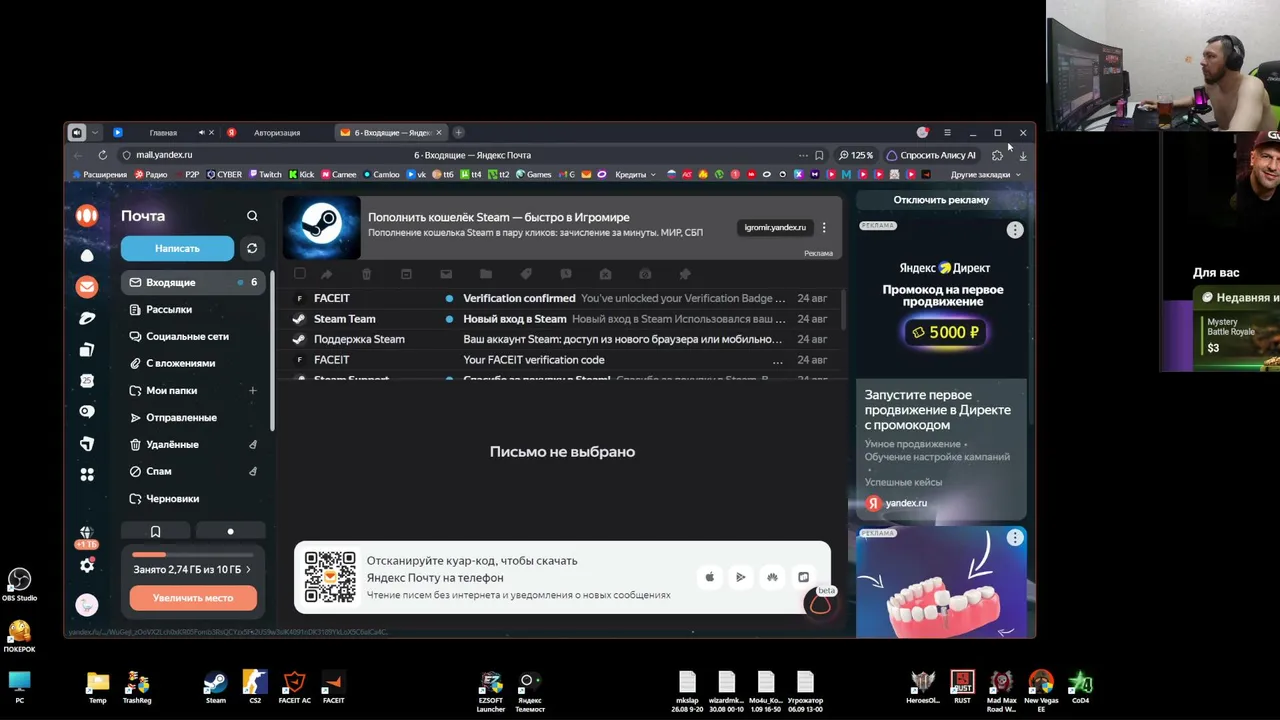This screenshot has width=1280, height=720.
Task: Open Yandex Mail settings gear
Action: click(x=87, y=566)
